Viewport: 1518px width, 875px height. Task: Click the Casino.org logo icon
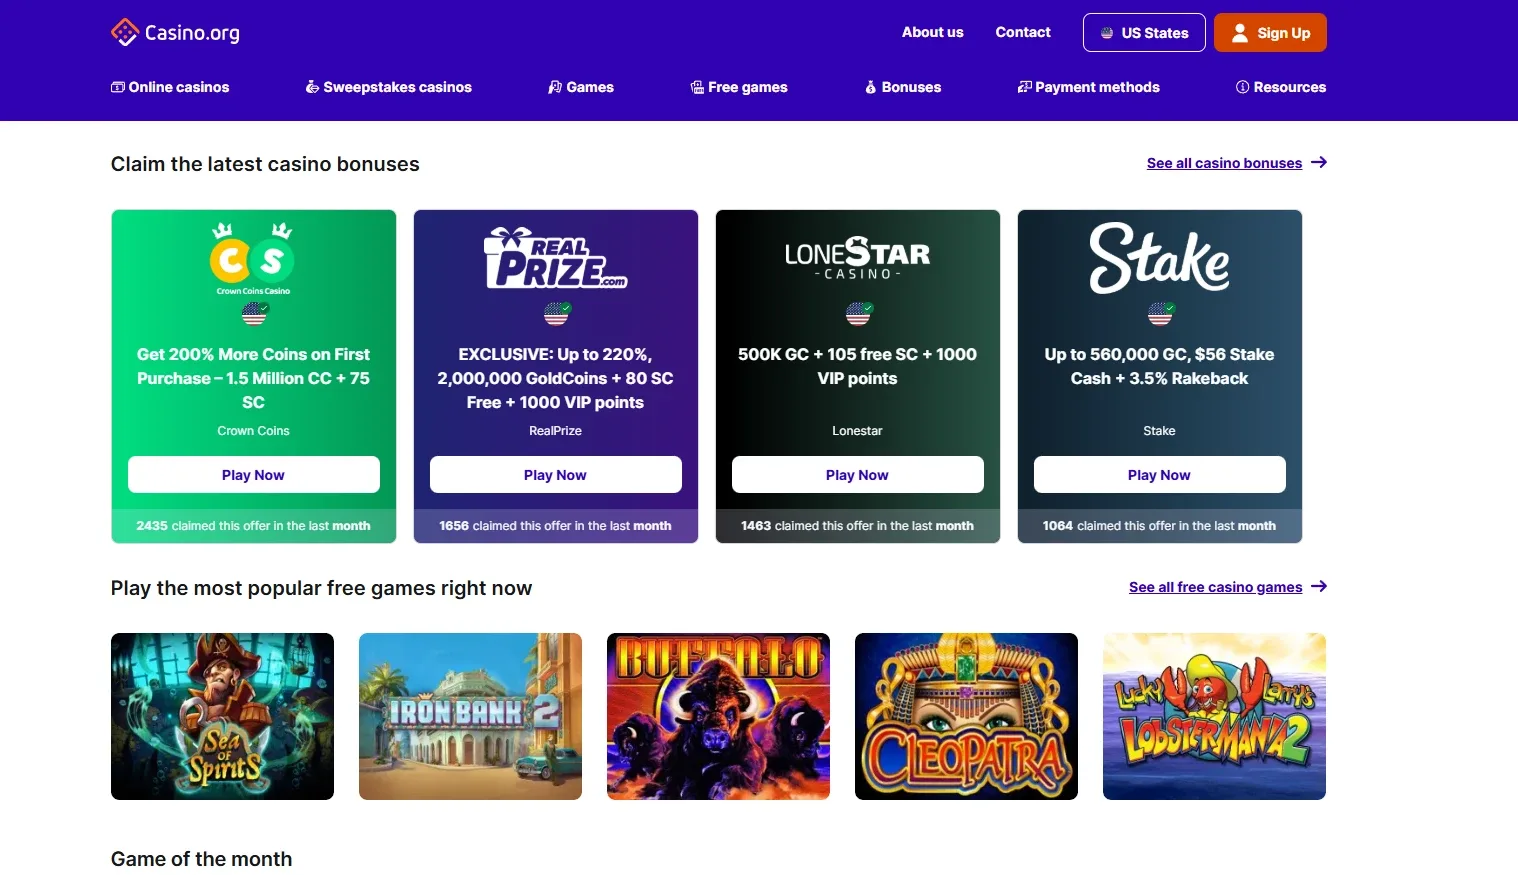pos(125,31)
